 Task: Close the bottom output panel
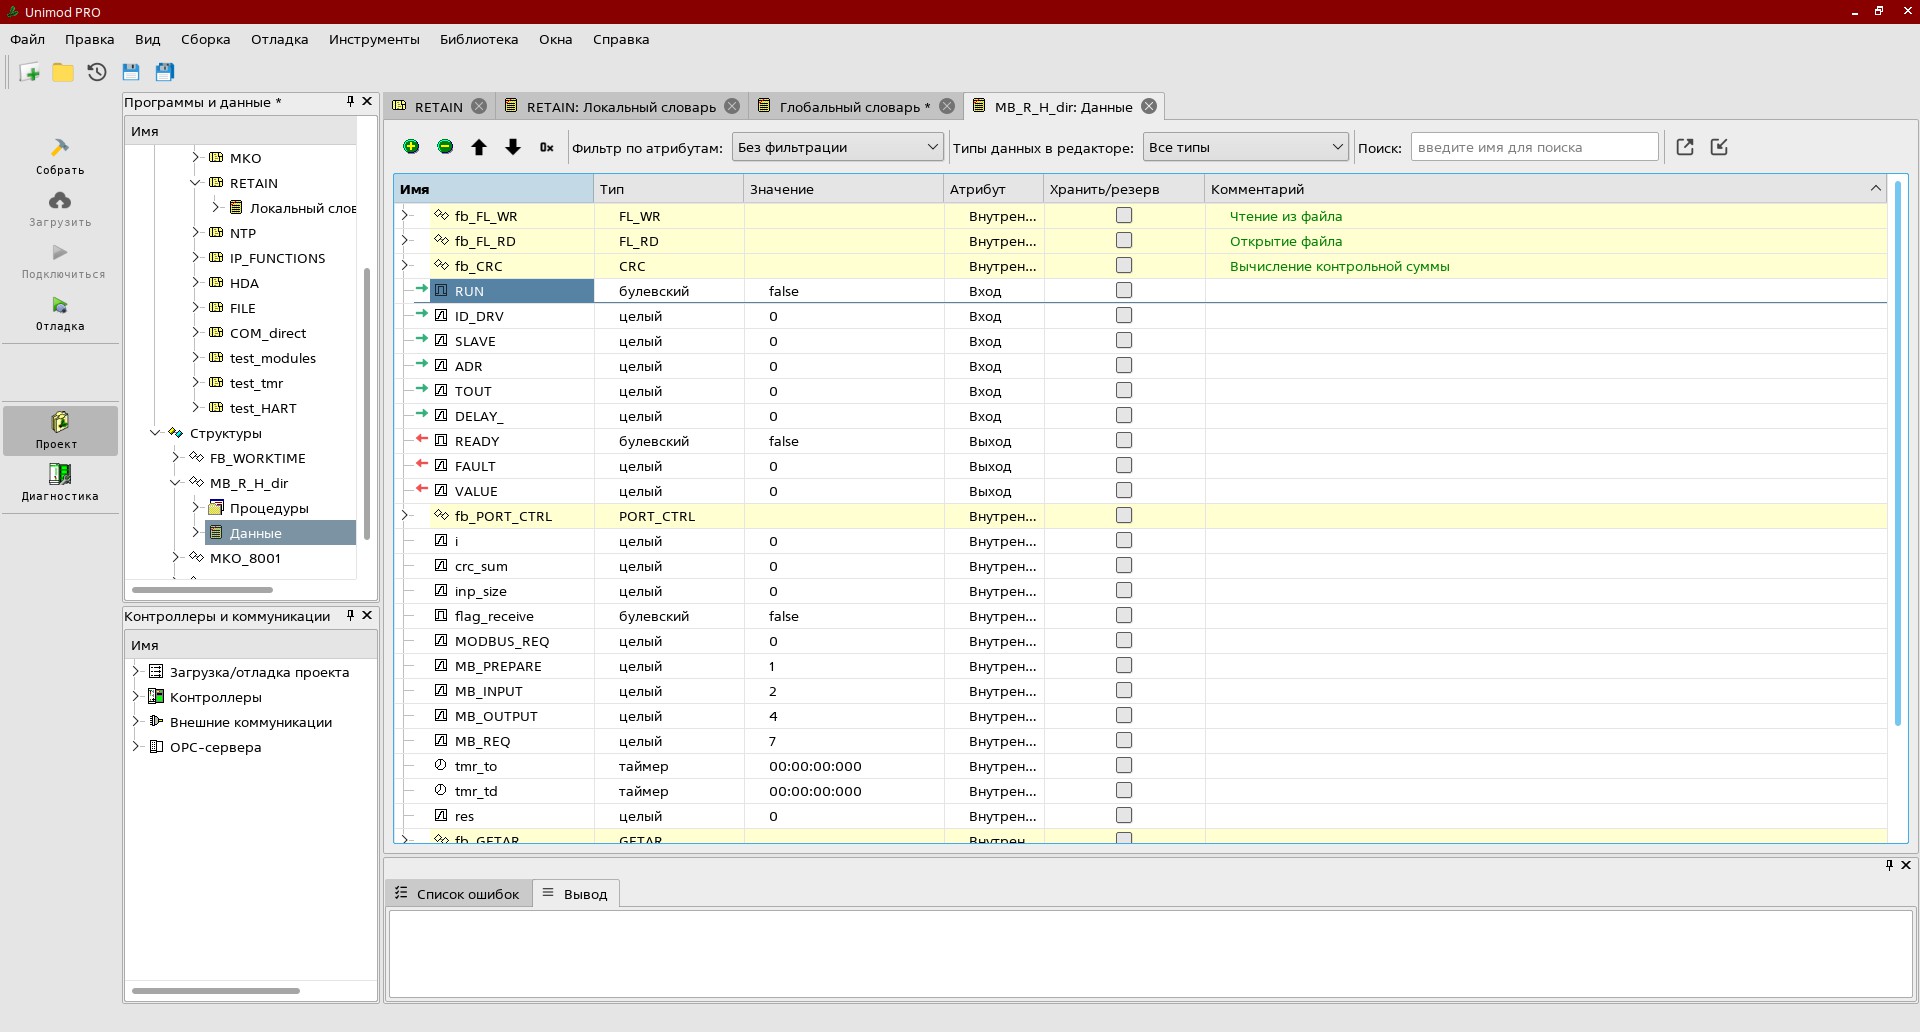tap(1906, 865)
